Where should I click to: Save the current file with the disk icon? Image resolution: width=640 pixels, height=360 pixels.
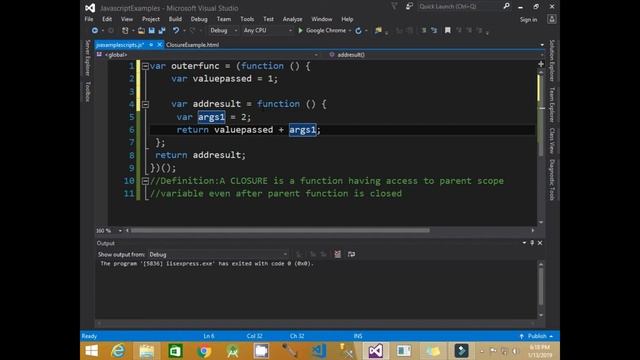tap(151, 31)
